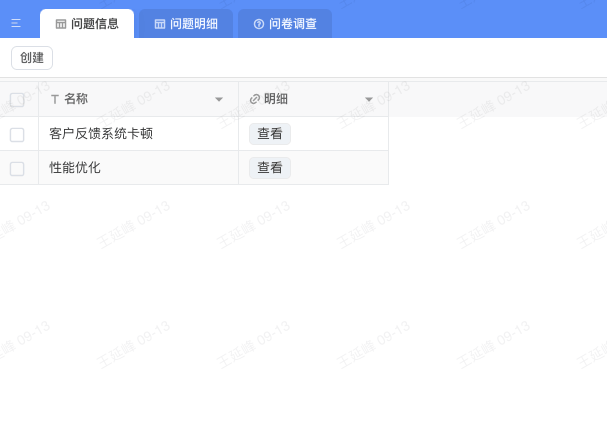Click the 明细 column header label
Screen dimensions: 607x422
tap(276, 99)
